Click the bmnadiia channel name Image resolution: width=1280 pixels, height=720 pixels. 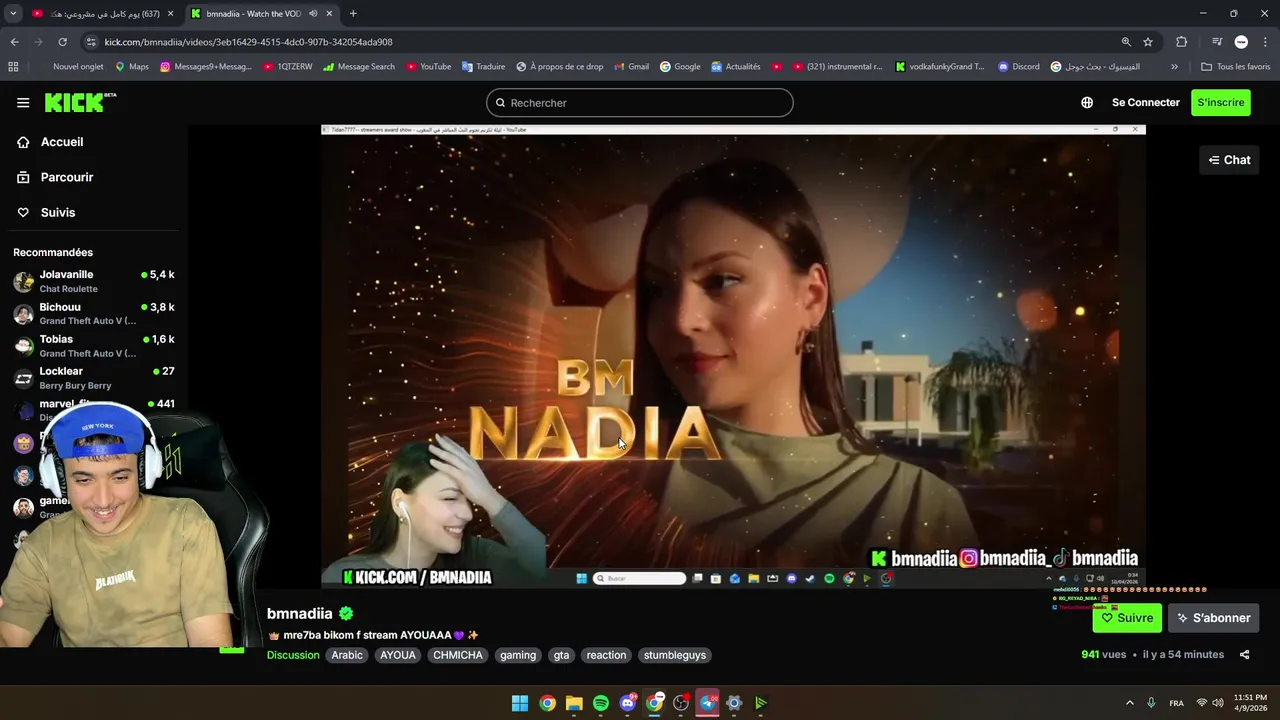click(x=299, y=614)
